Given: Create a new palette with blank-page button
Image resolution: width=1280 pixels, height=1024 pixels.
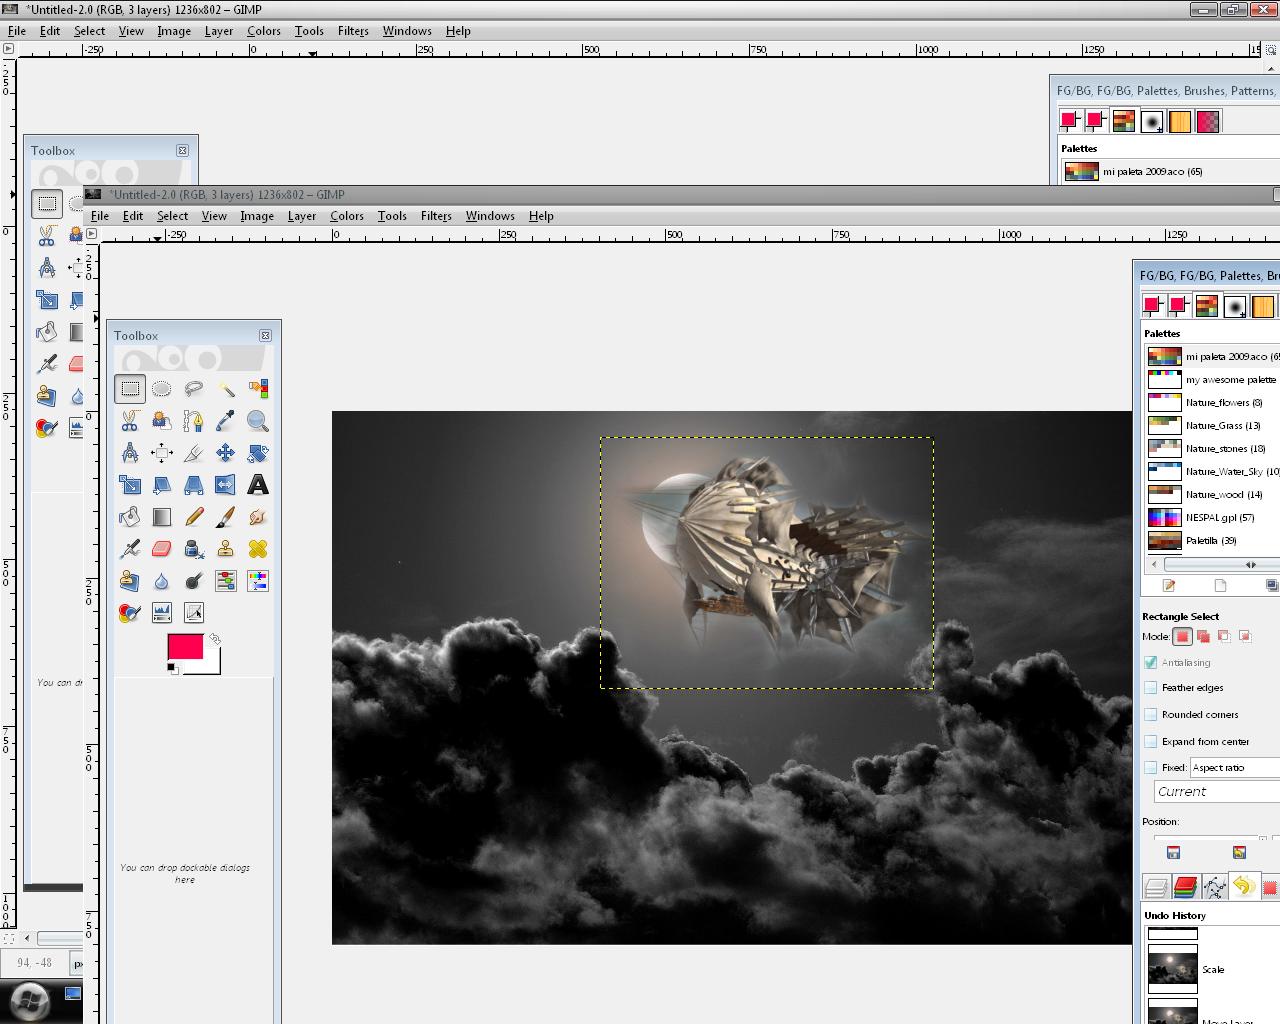Looking at the screenshot, I should [x=1220, y=586].
